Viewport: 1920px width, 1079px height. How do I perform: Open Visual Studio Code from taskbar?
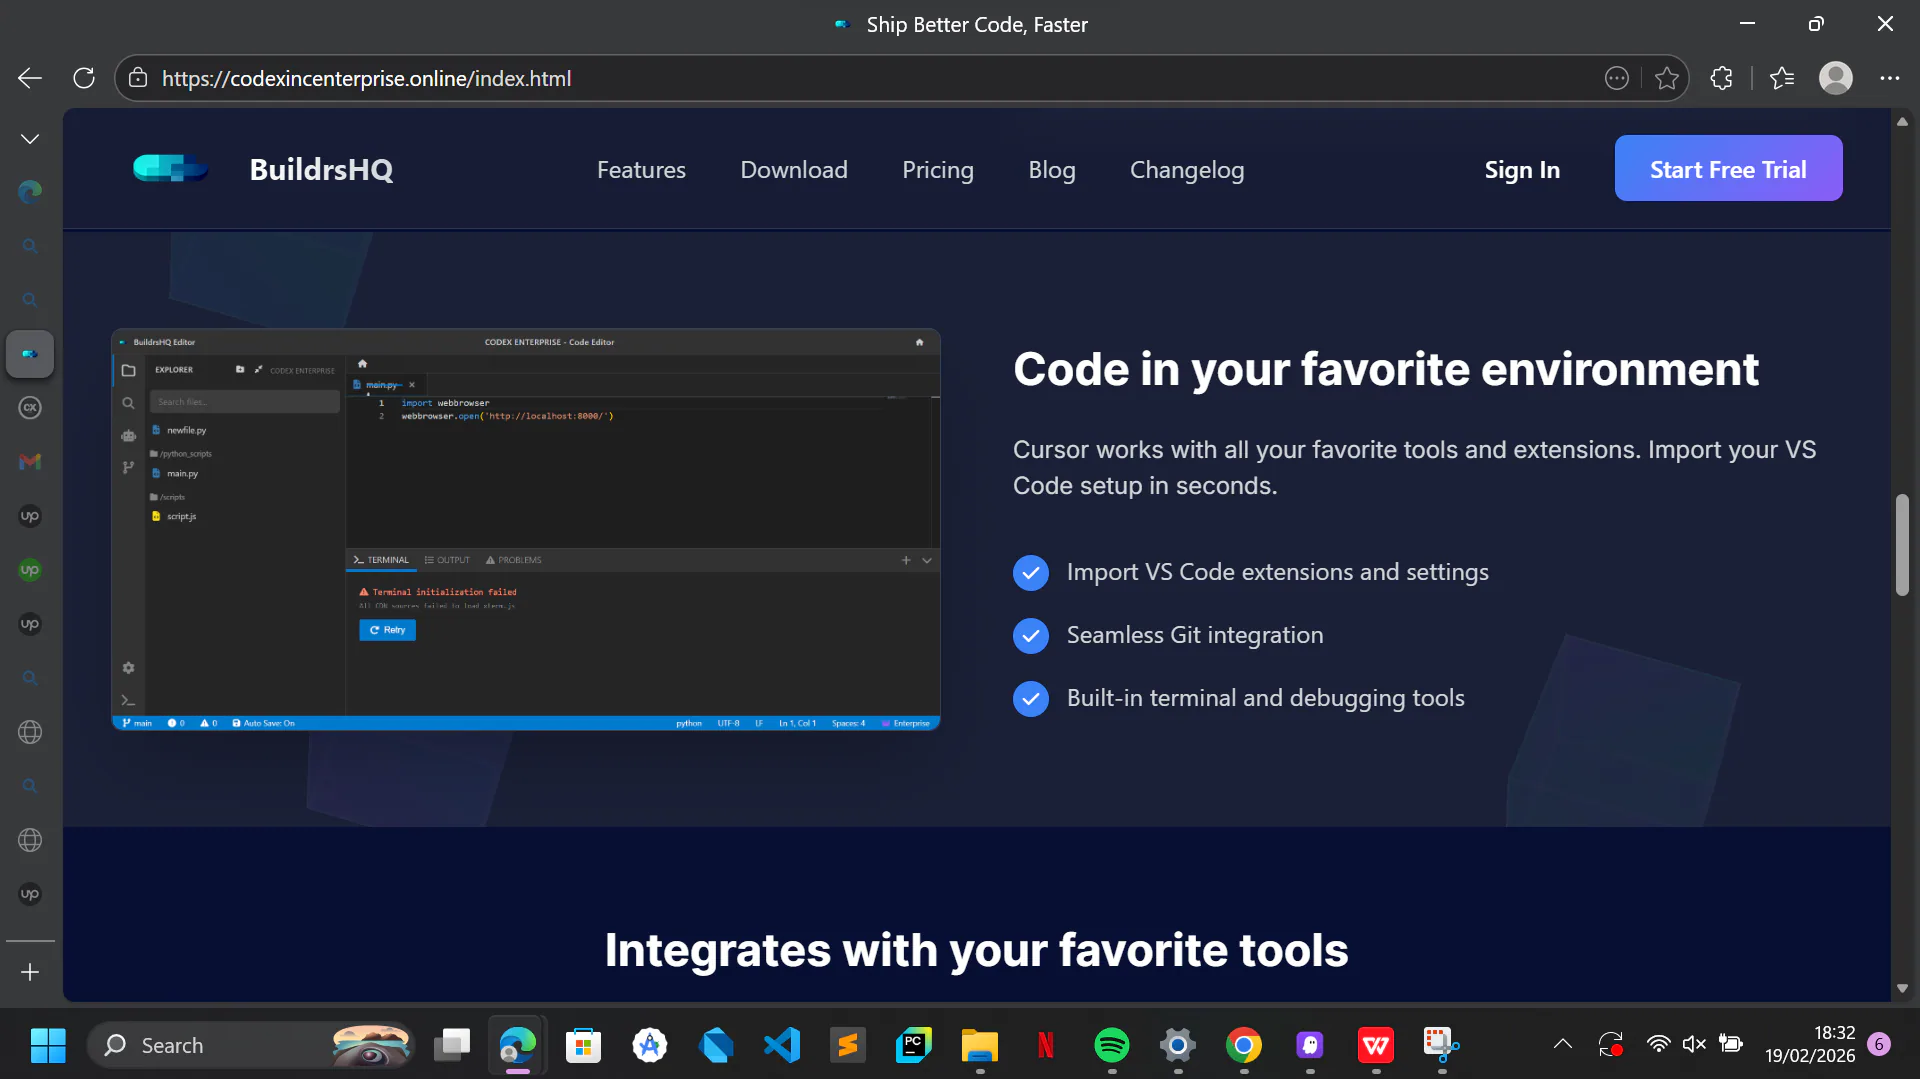point(782,1045)
